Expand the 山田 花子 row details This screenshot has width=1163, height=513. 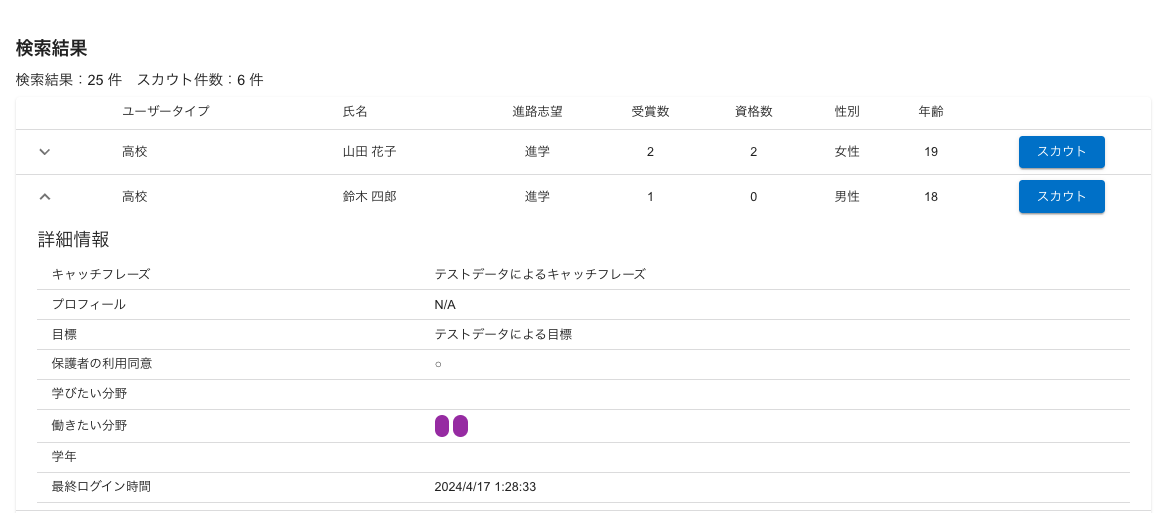(45, 152)
